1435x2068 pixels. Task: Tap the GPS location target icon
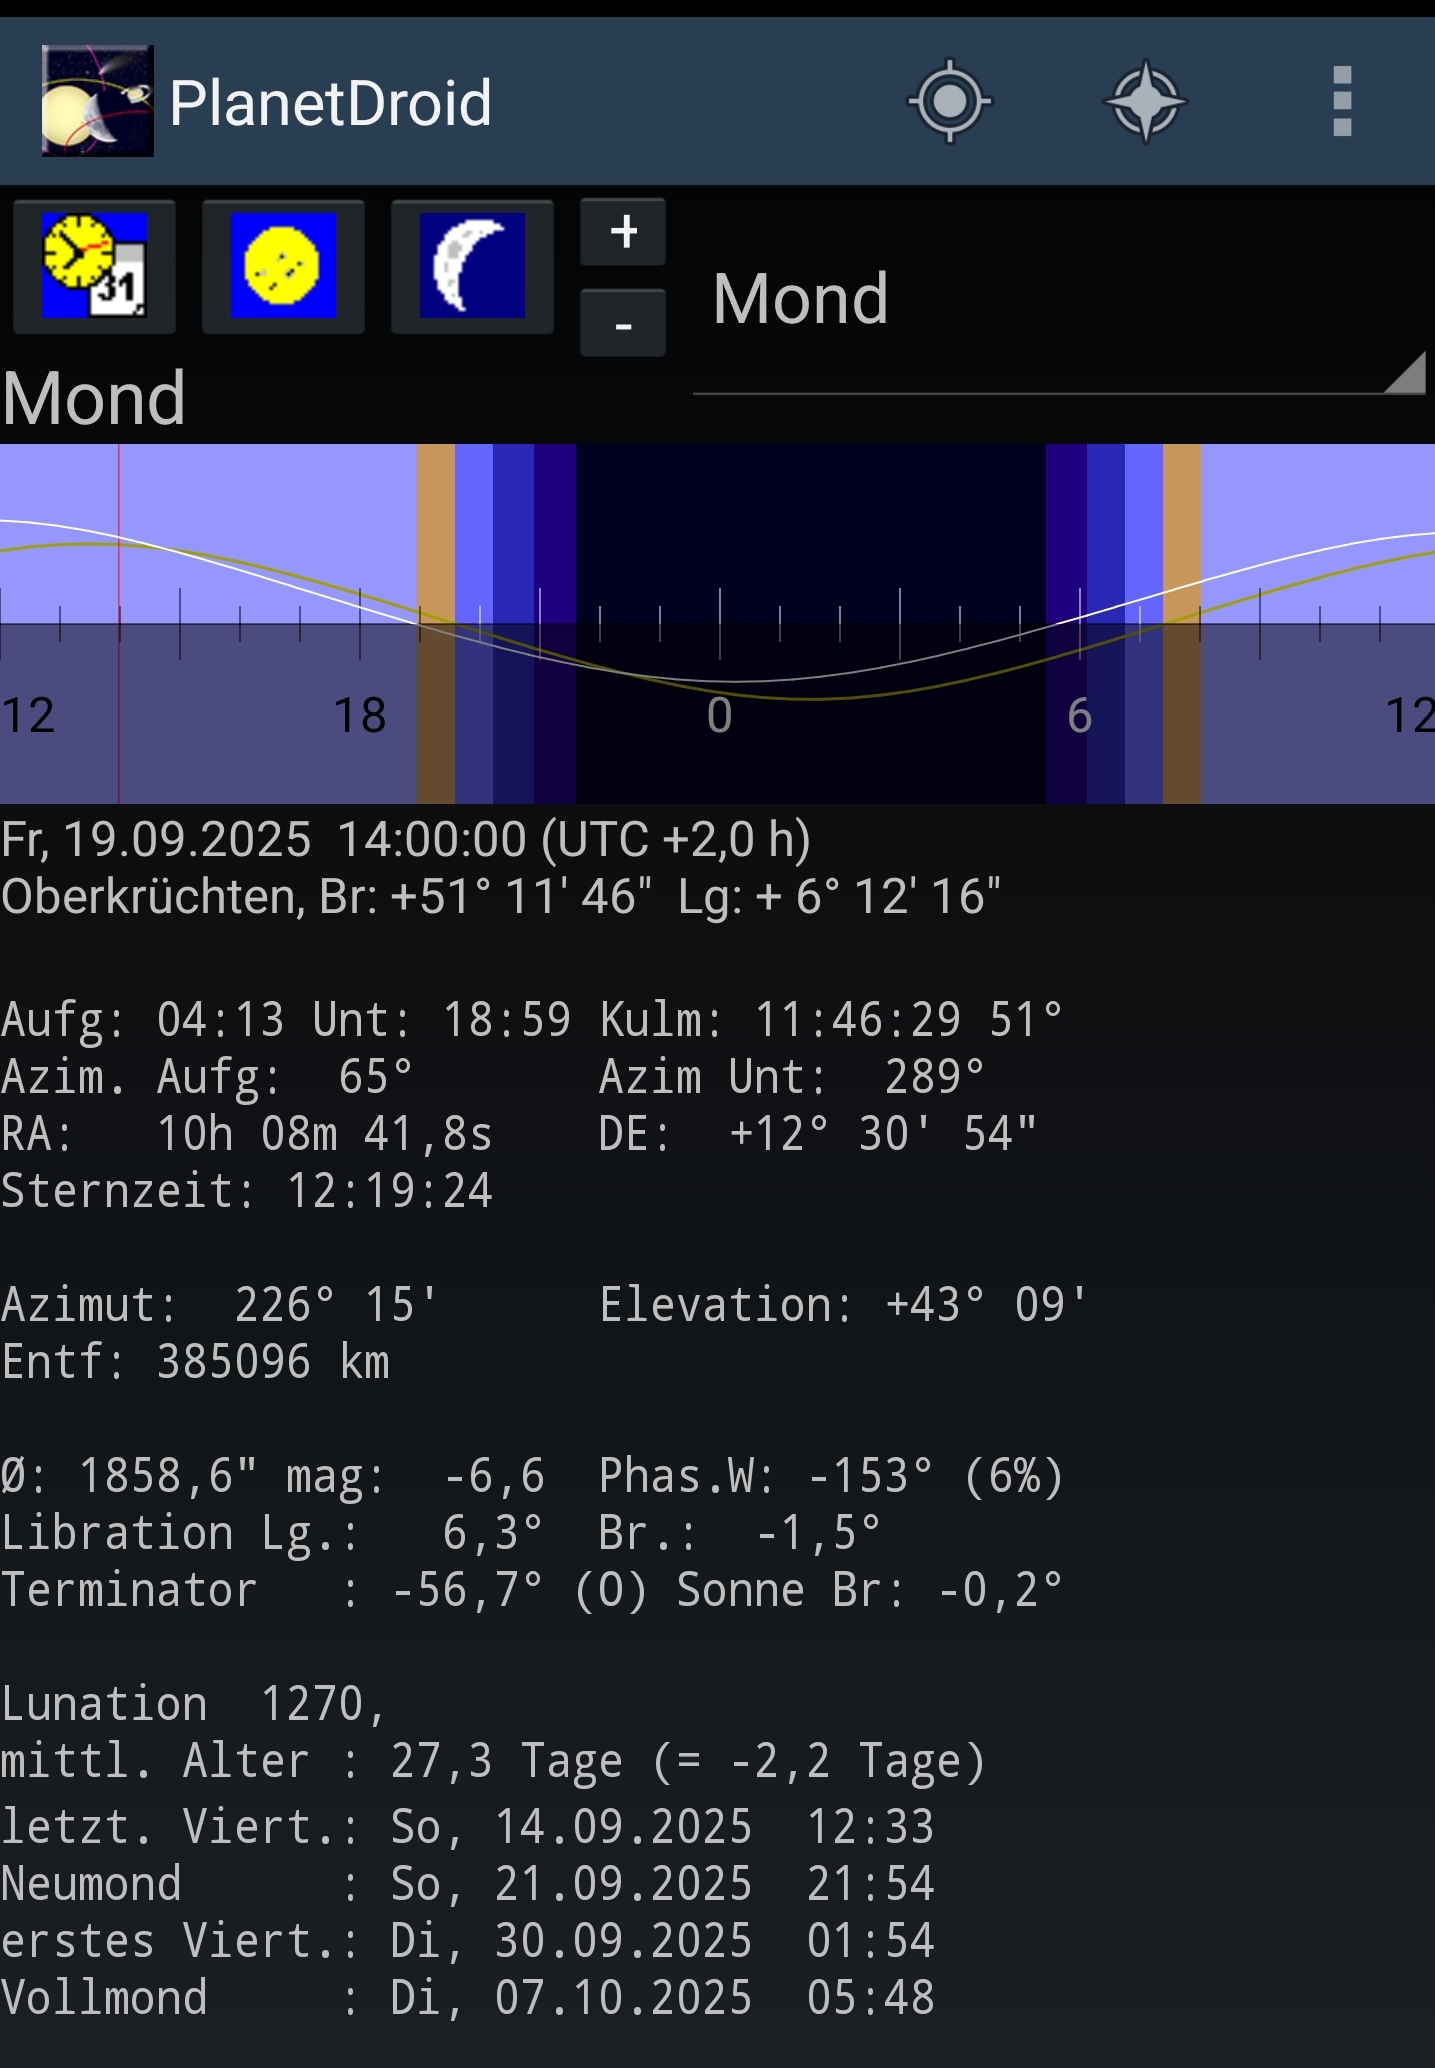[x=949, y=101]
